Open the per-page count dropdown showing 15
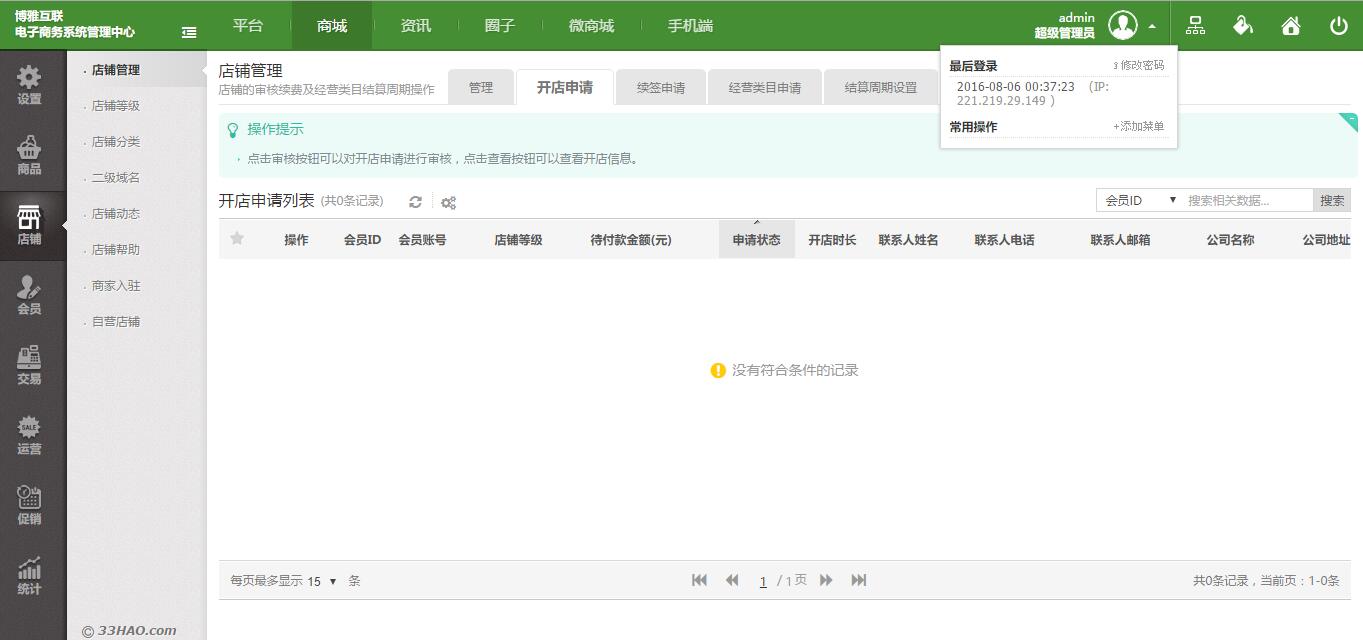The image size is (1363, 640). click(x=322, y=581)
